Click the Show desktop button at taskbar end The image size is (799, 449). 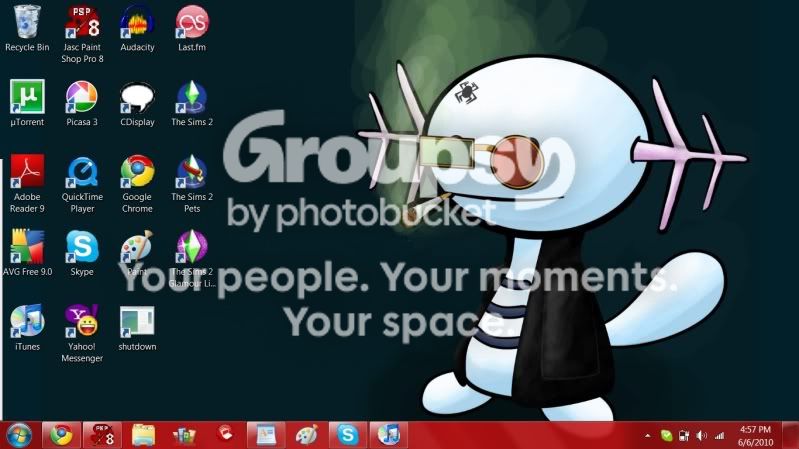point(790,435)
